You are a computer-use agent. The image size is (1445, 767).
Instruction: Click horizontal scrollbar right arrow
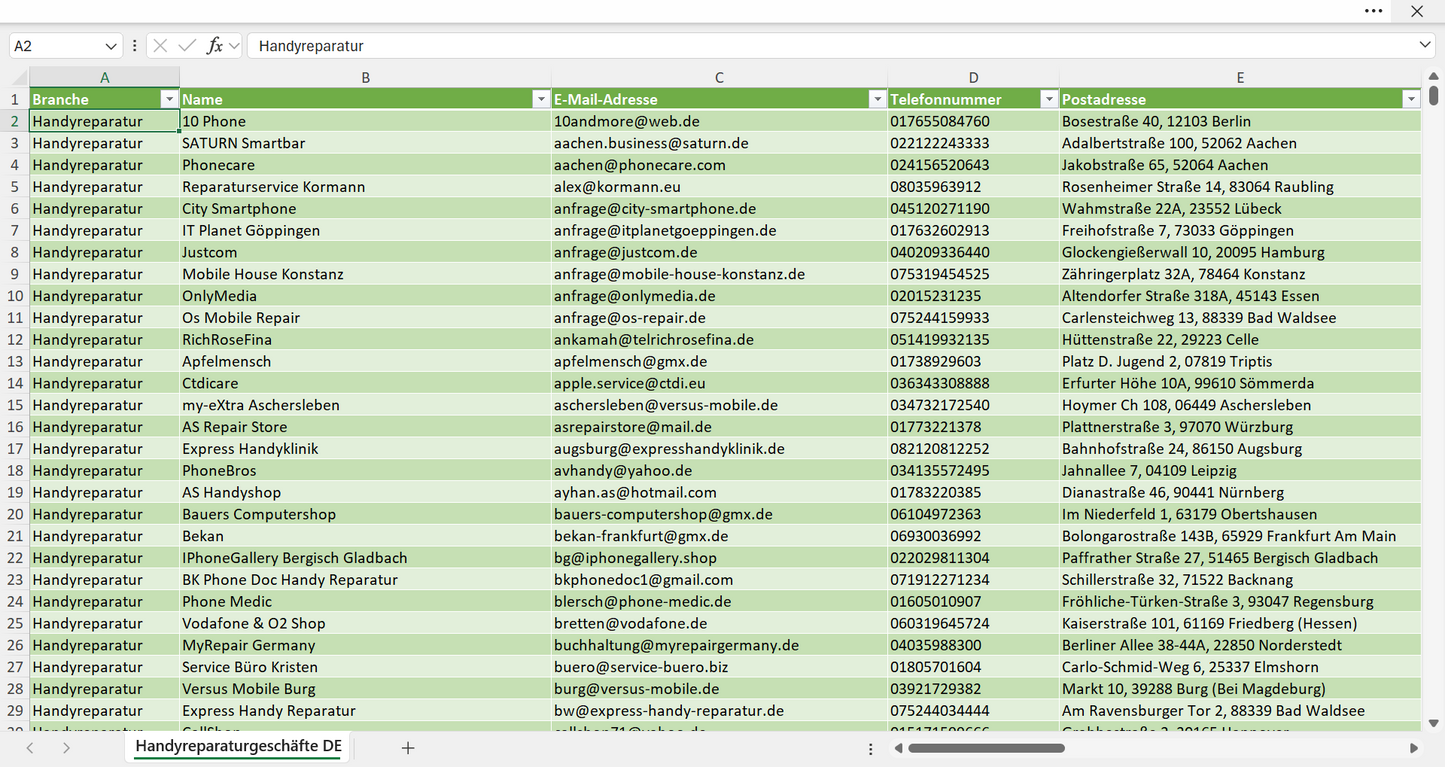coord(1414,747)
